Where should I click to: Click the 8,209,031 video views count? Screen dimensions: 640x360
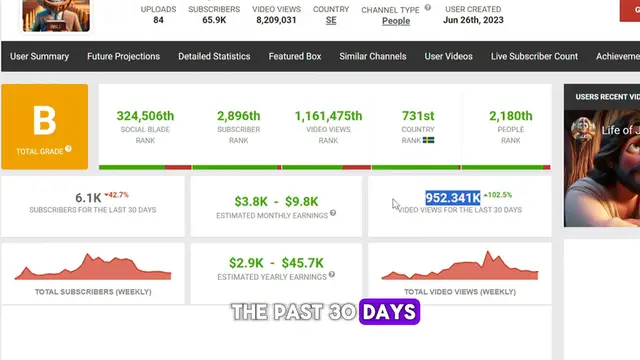[x=276, y=20]
